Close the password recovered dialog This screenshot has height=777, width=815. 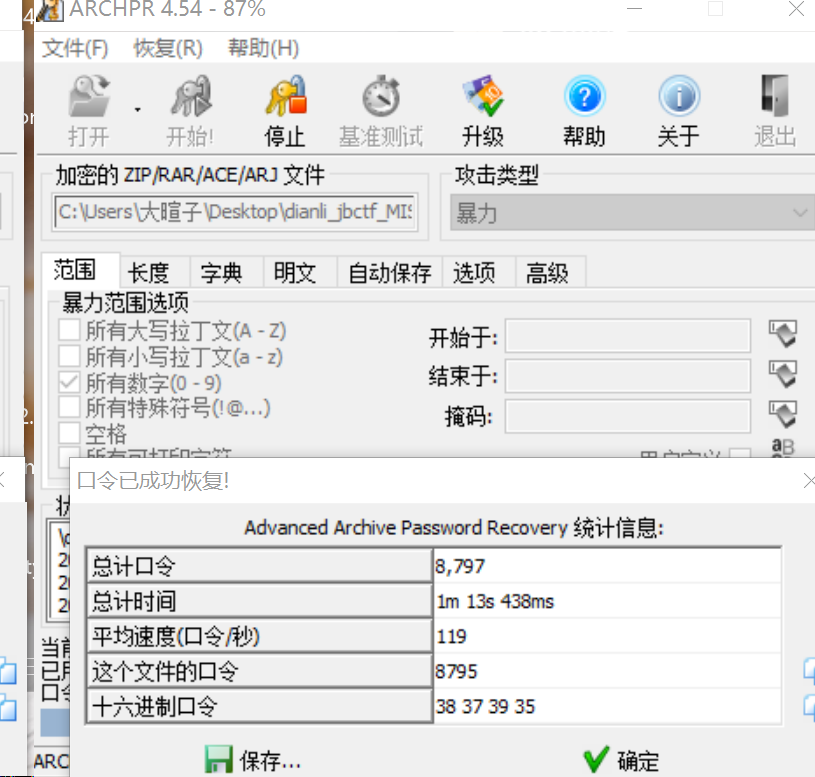(809, 481)
